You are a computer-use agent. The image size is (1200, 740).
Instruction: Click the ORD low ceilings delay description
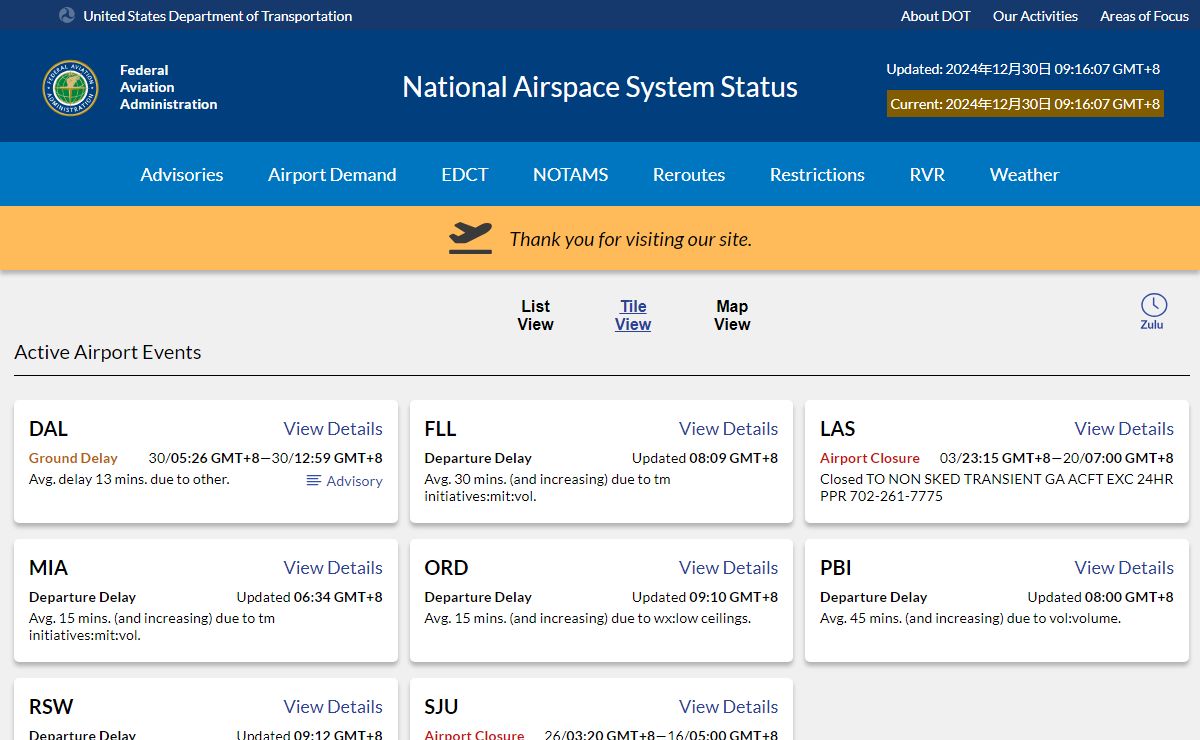(587, 618)
